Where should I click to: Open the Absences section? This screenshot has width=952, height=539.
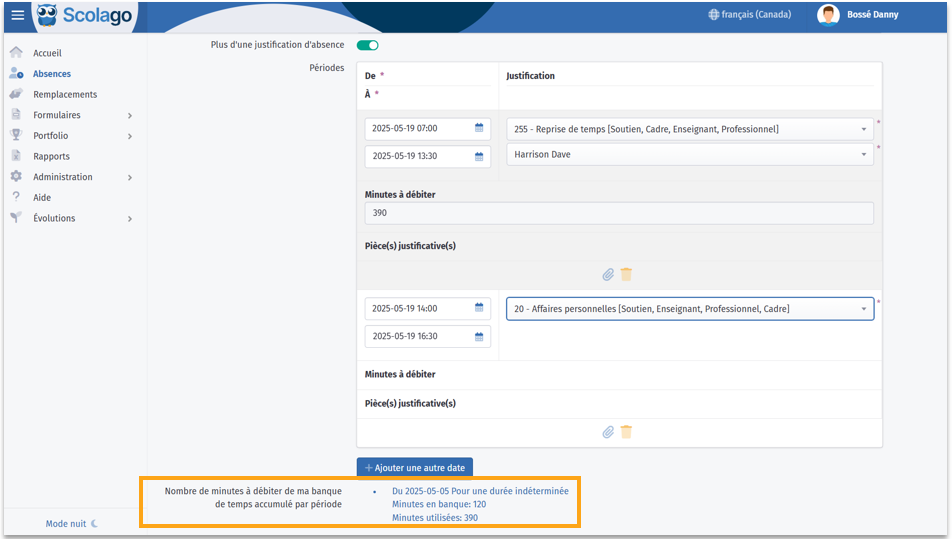click(x=52, y=73)
